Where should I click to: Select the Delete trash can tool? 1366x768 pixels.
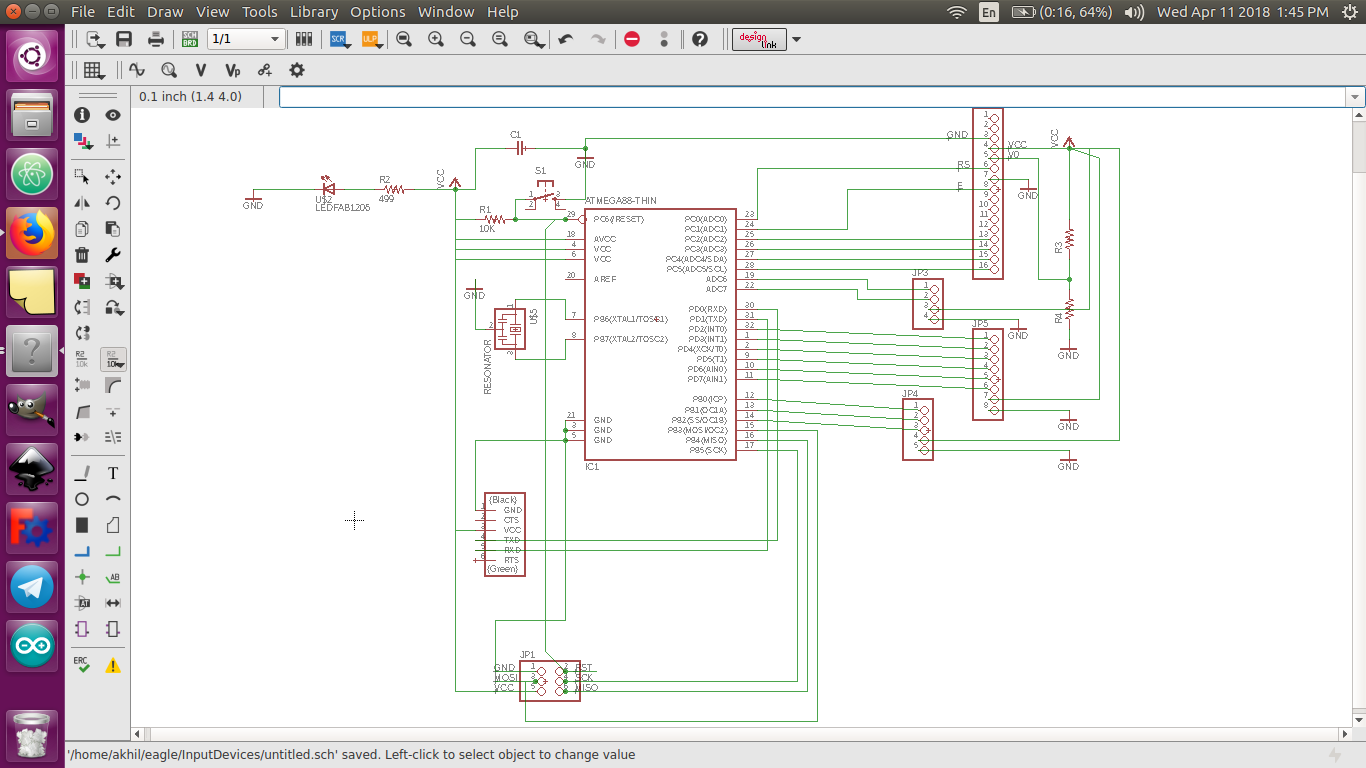pos(83,255)
